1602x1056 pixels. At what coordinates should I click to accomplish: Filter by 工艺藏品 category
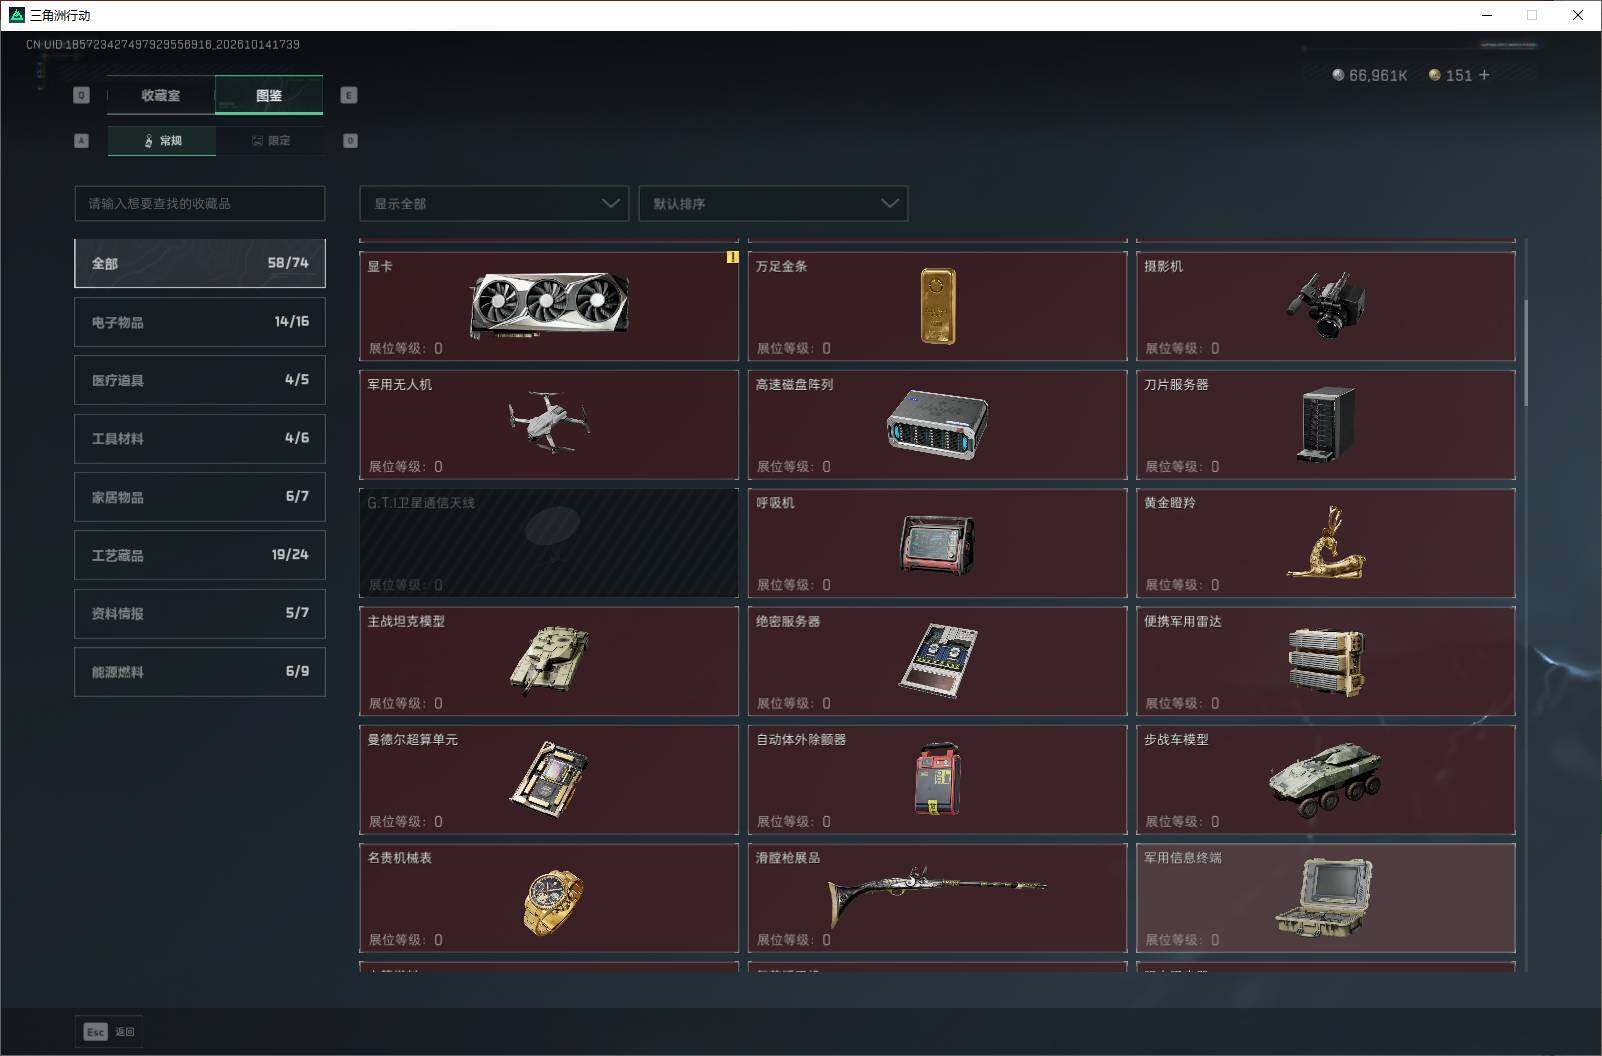coord(200,555)
